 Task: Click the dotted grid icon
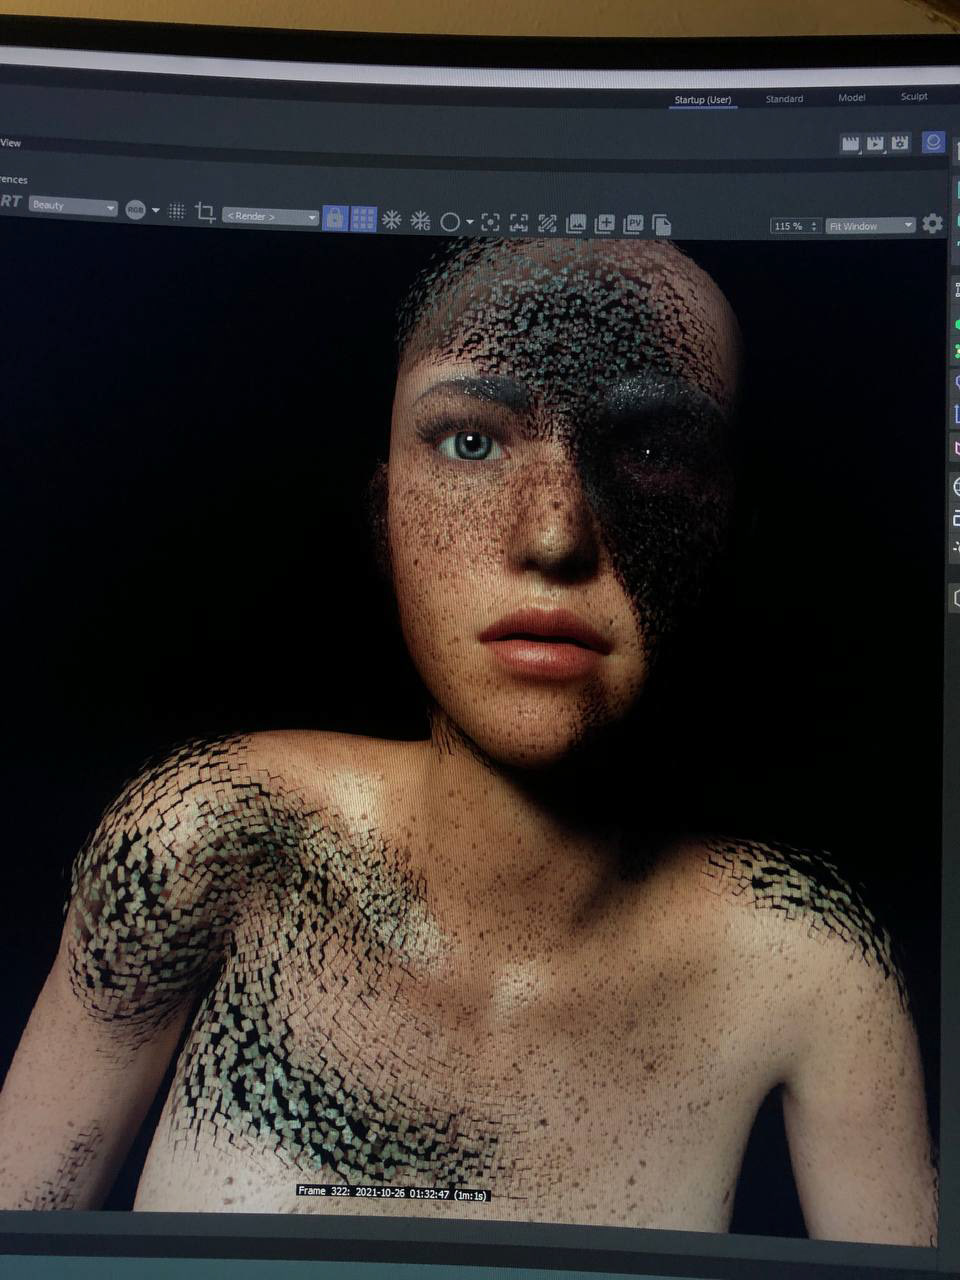click(x=177, y=211)
